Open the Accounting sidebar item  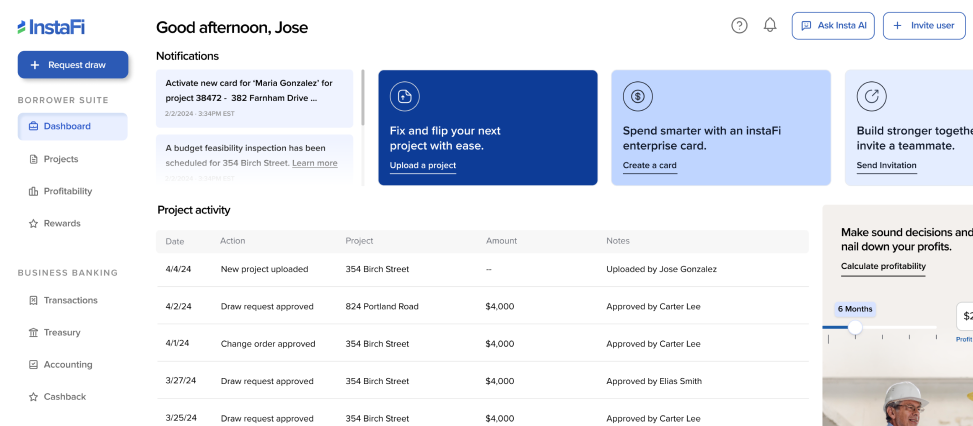67,365
